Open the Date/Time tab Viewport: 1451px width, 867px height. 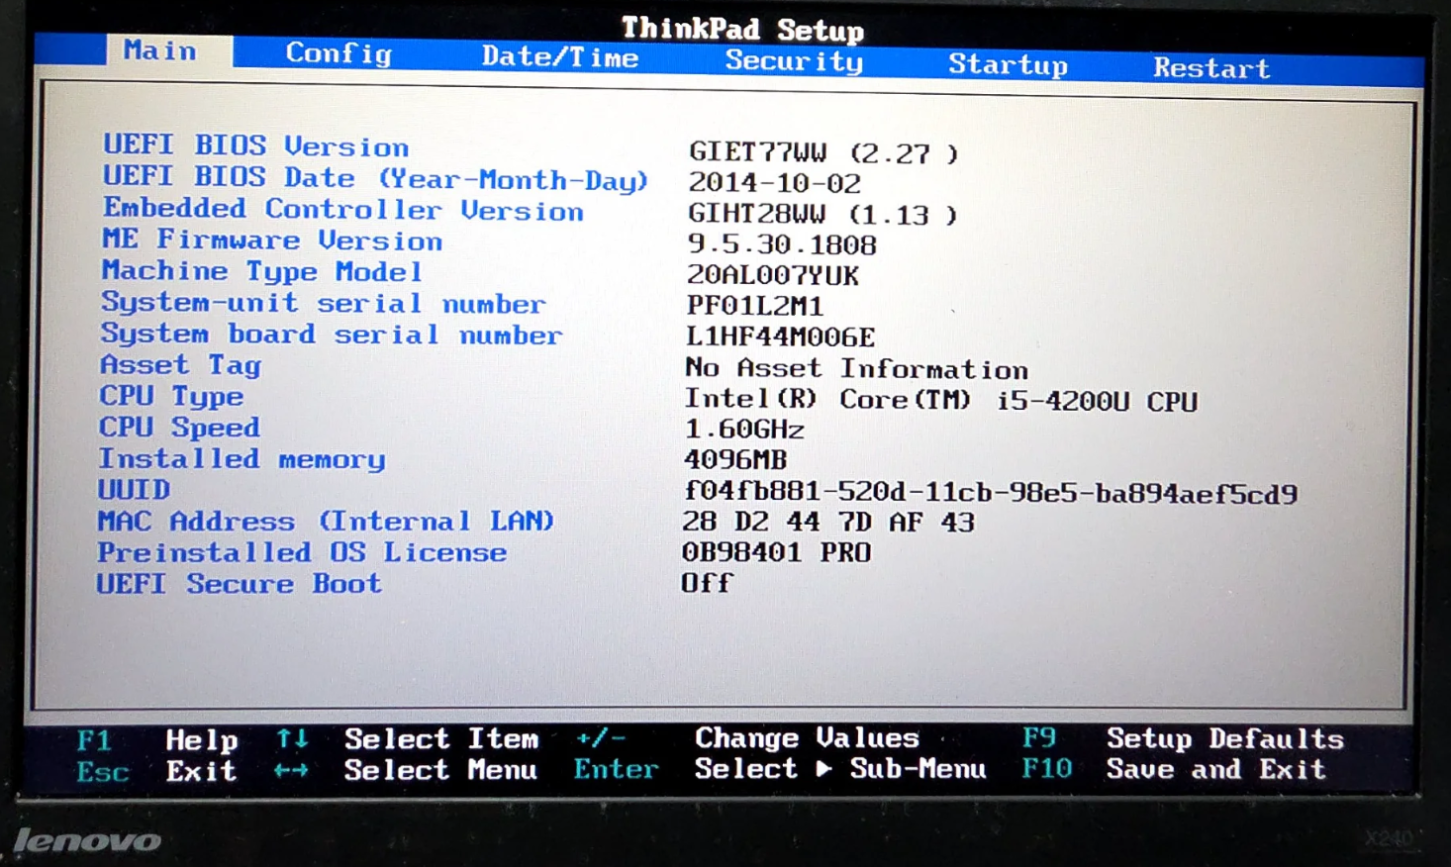pos(560,57)
